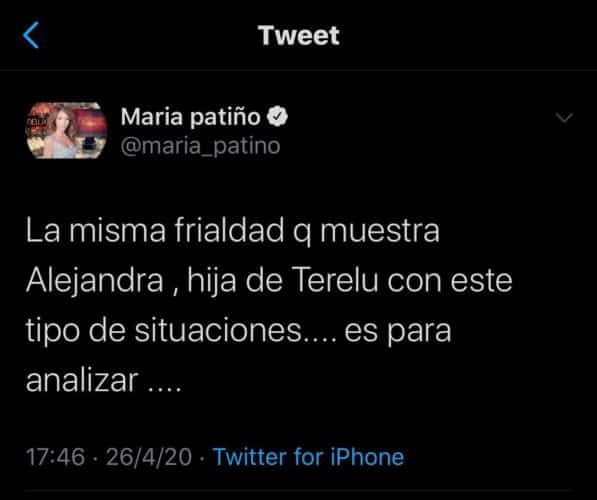Open the @maria_patino handle
The width and height of the screenshot is (597, 500).
200,146
